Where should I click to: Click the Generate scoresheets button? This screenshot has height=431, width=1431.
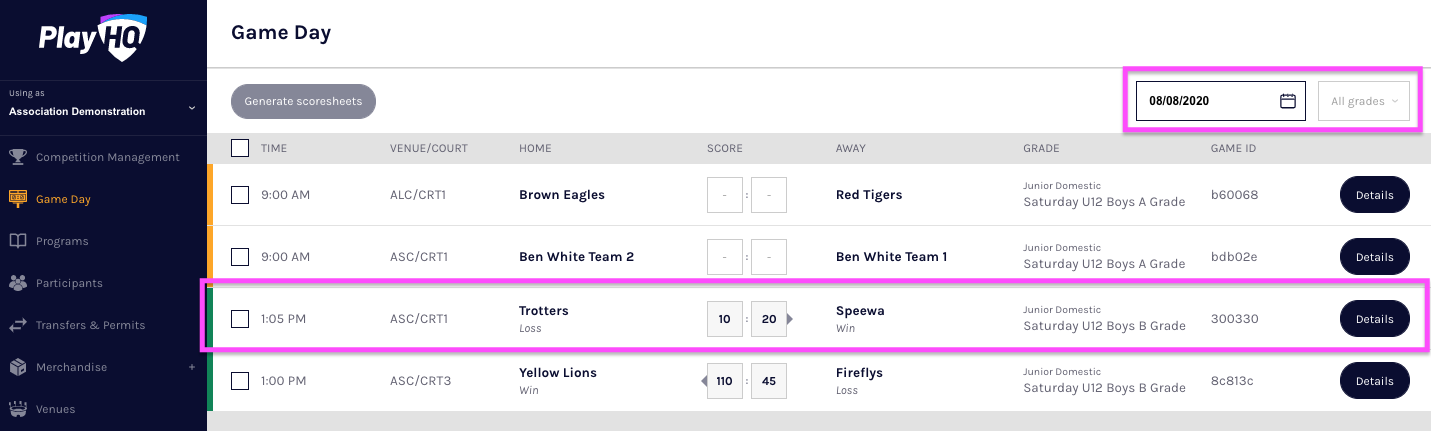(x=303, y=101)
